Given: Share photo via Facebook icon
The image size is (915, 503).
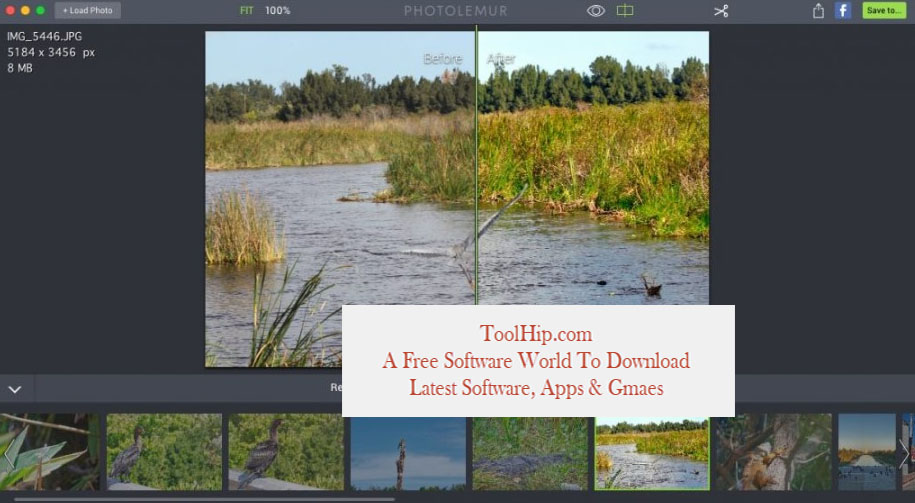Looking at the screenshot, I should coord(842,11).
